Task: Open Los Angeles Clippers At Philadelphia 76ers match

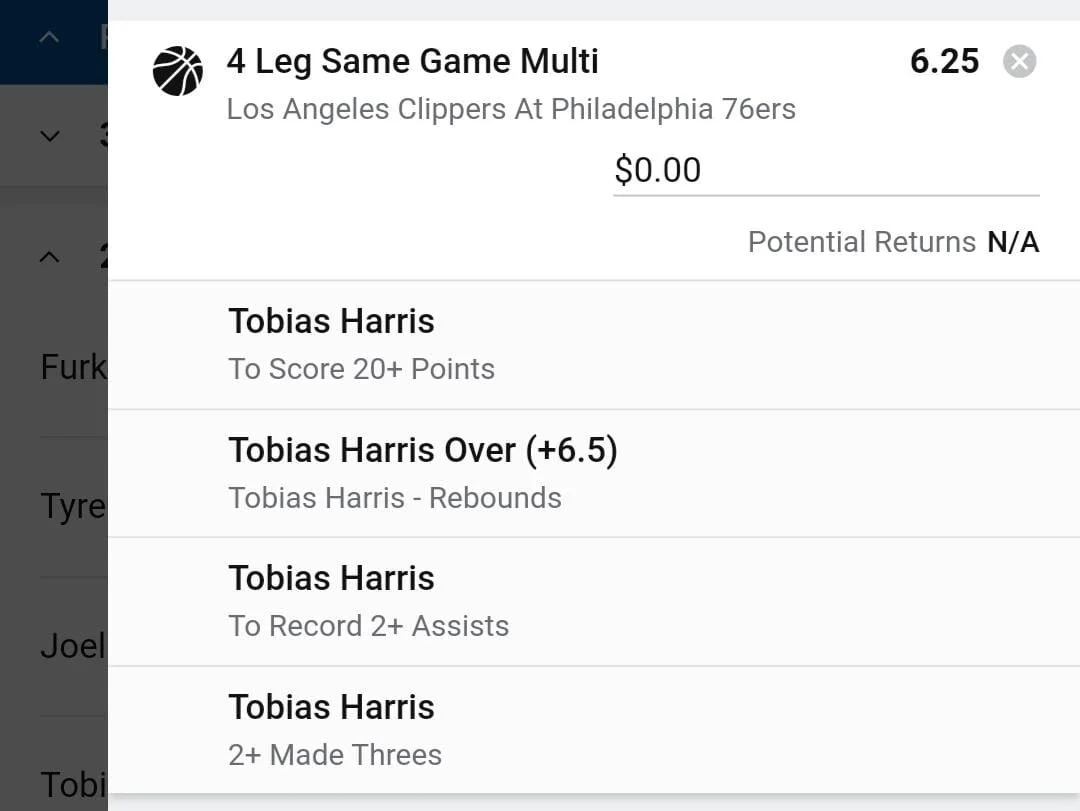Action: click(511, 109)
